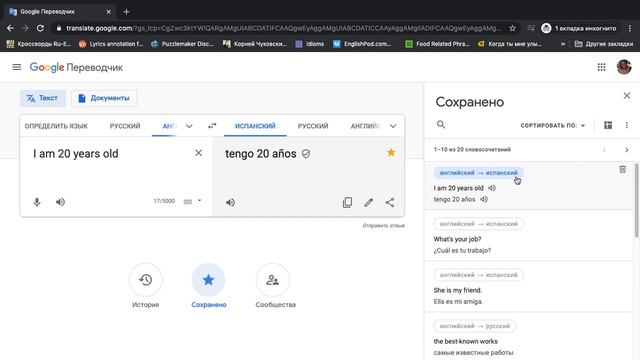Close the Saved panel

click(627, 96)
